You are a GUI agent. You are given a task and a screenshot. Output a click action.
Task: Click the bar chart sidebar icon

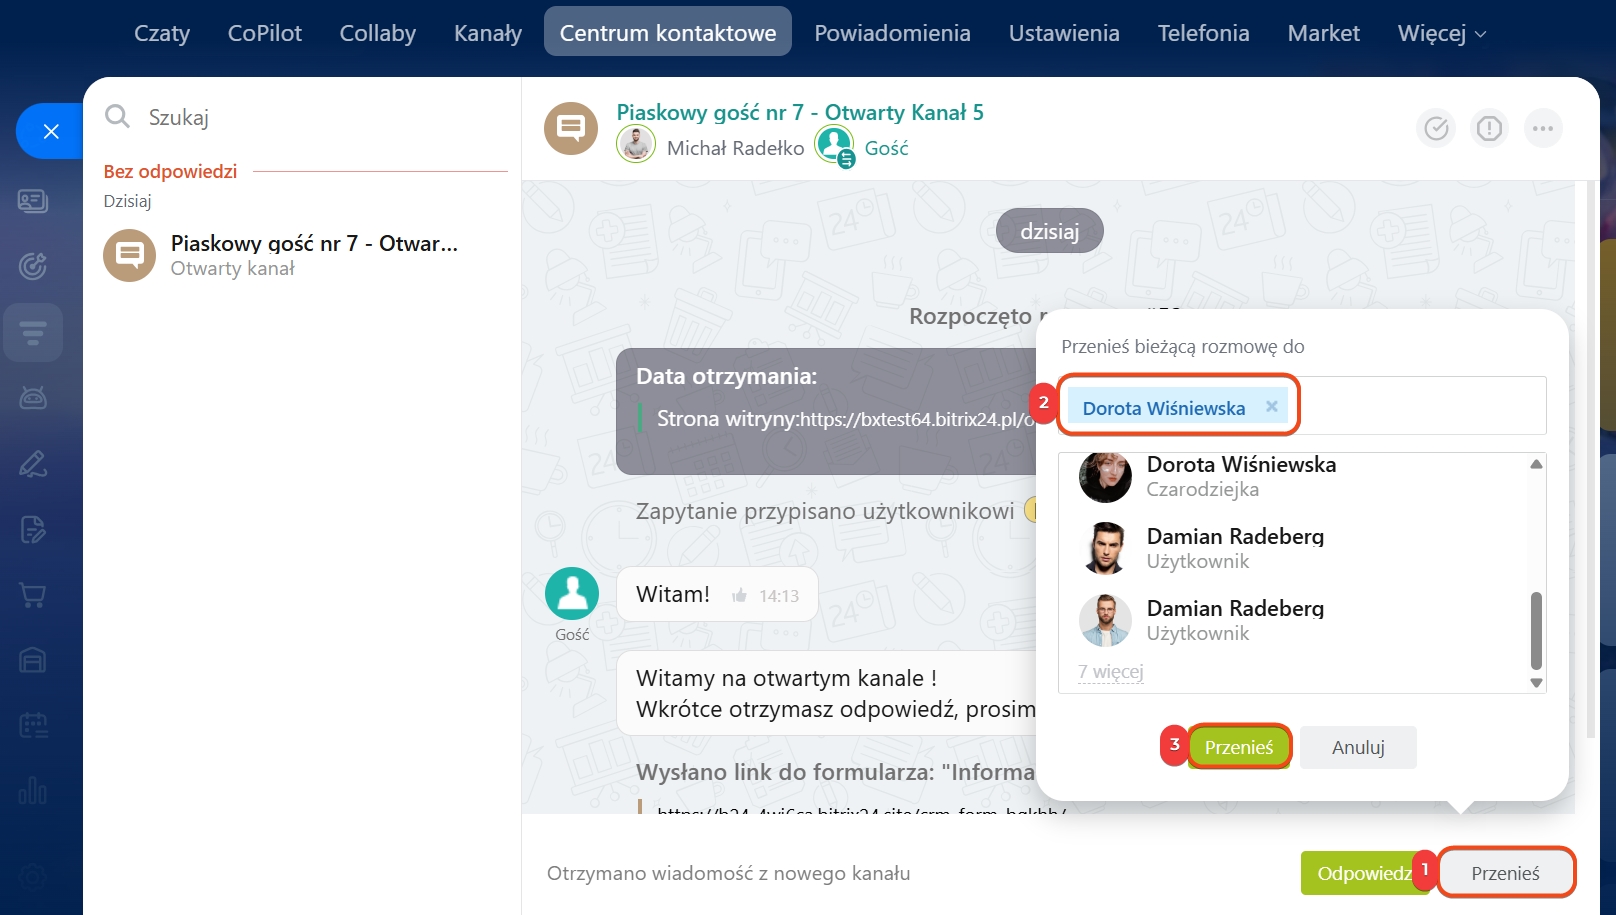pyautogui.click(x=33, y=791)
